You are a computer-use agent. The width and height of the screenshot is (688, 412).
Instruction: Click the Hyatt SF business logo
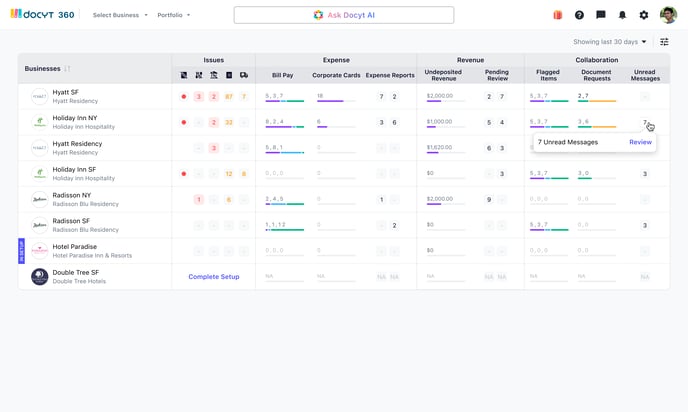[39, 97]
